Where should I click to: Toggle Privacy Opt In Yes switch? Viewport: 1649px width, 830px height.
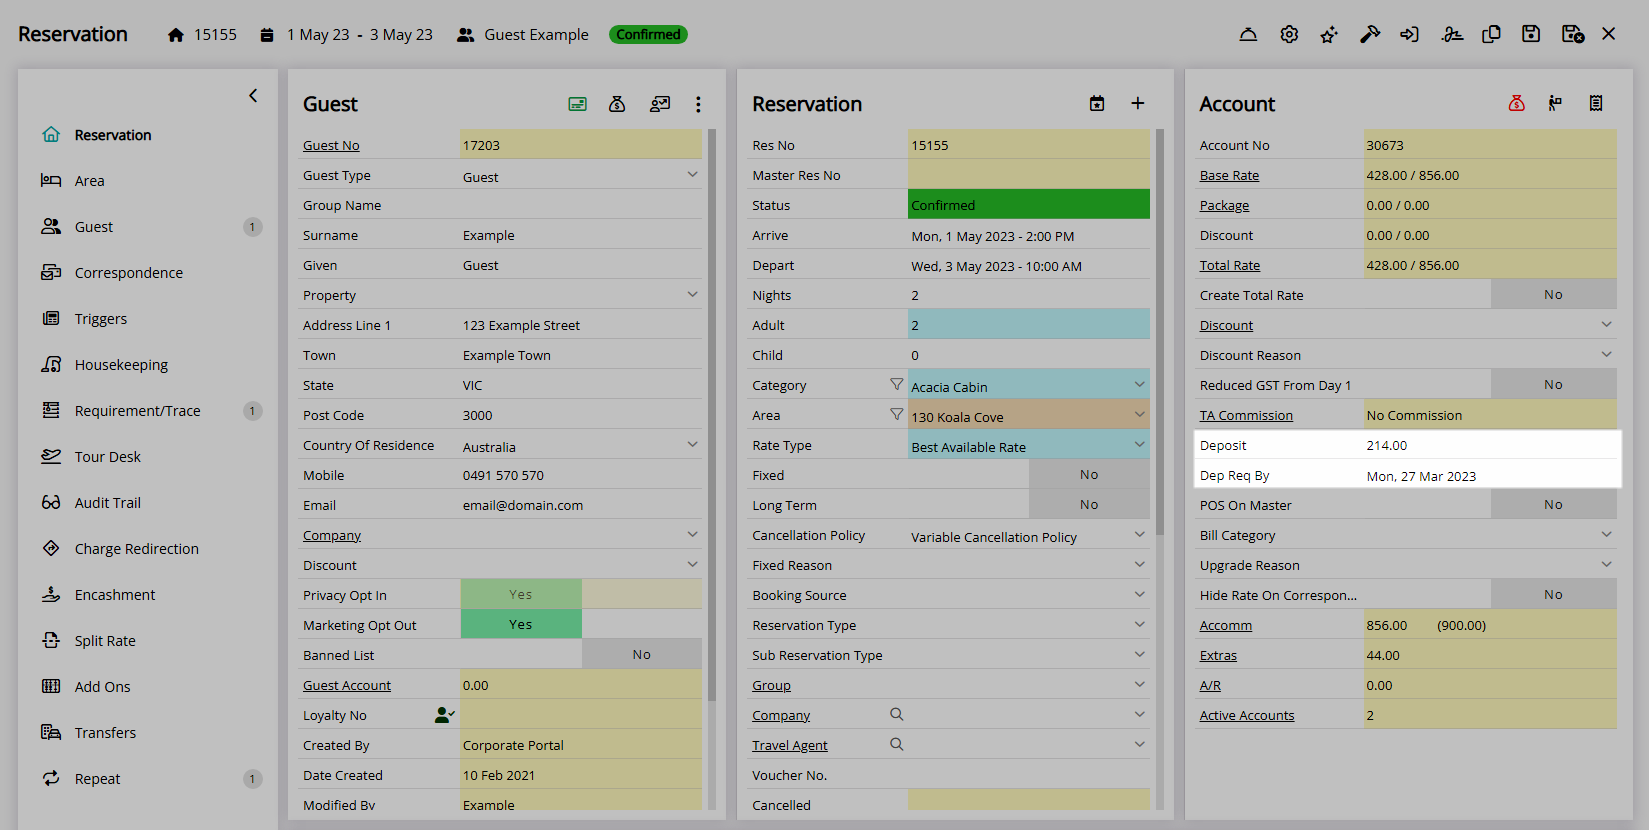521,594
